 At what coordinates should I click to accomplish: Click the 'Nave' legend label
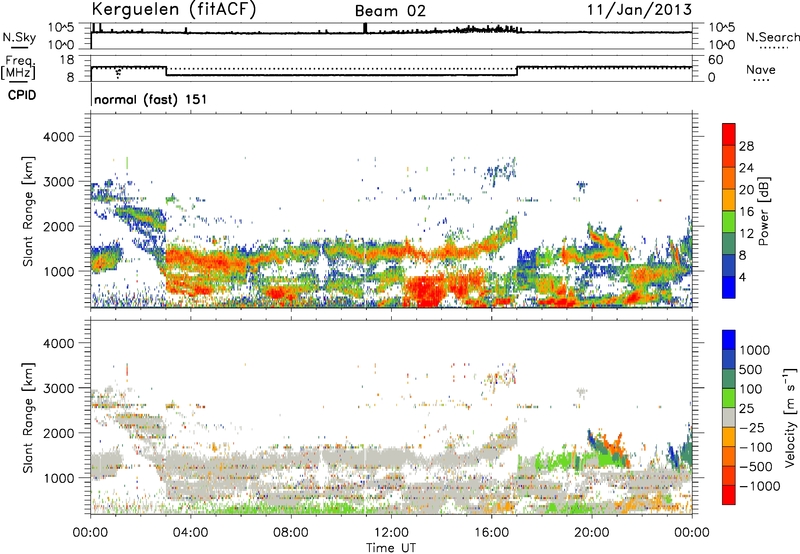(x=761, y=69)
